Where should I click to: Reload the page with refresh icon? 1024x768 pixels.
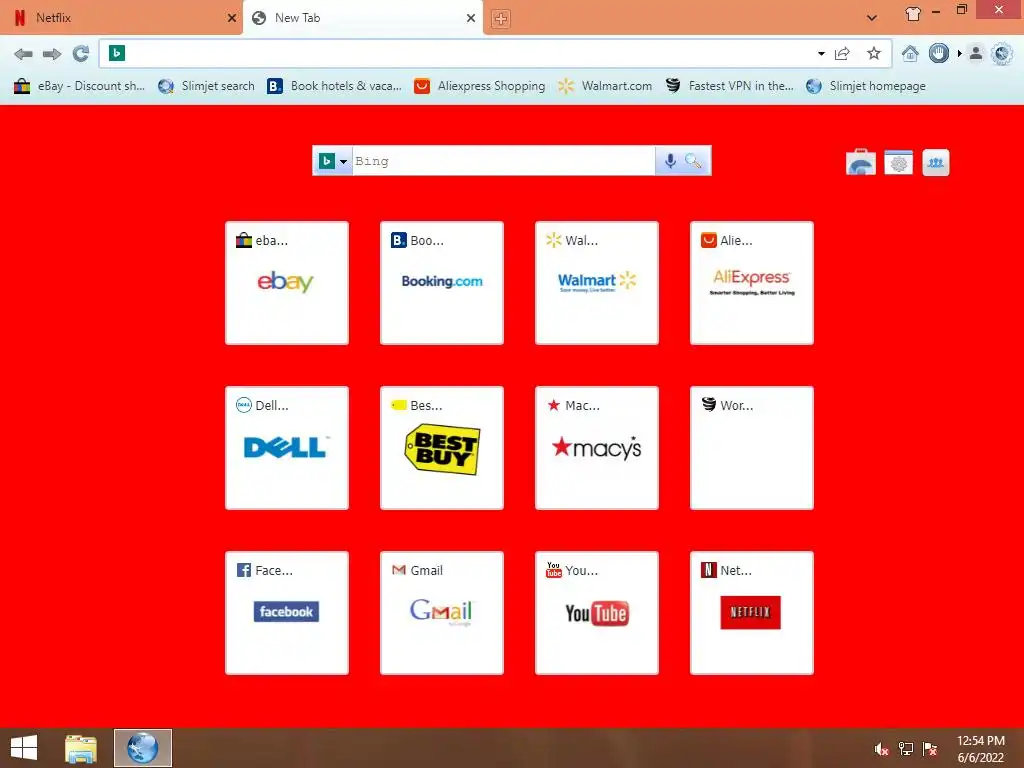pyautogui.click(x=80, y=54)
